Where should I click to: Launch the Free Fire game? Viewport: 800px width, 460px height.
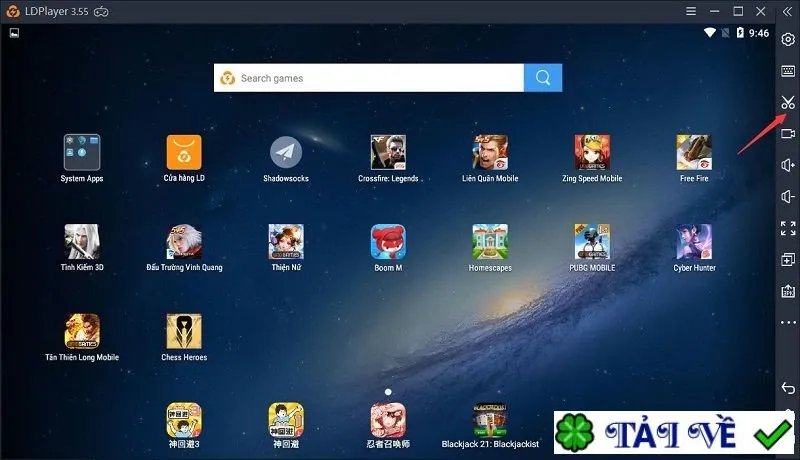pos(694,152)
